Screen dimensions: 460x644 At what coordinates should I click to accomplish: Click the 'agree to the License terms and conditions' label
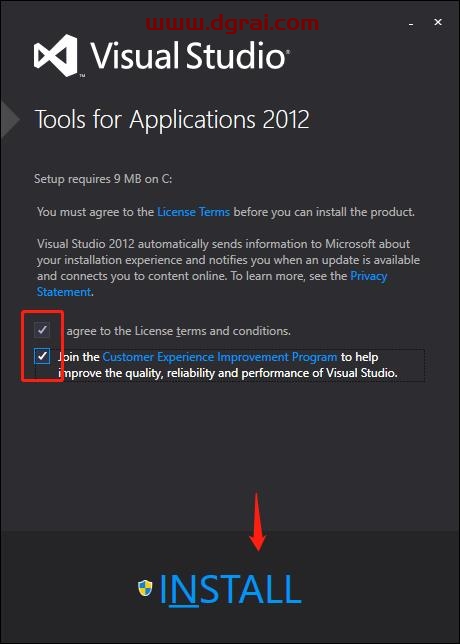click(178, 331)
